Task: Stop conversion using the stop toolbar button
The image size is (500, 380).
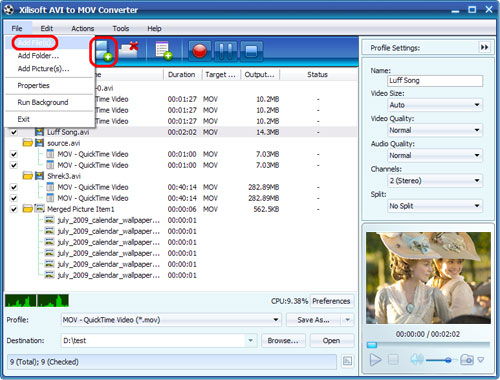Action: [251, 51]
